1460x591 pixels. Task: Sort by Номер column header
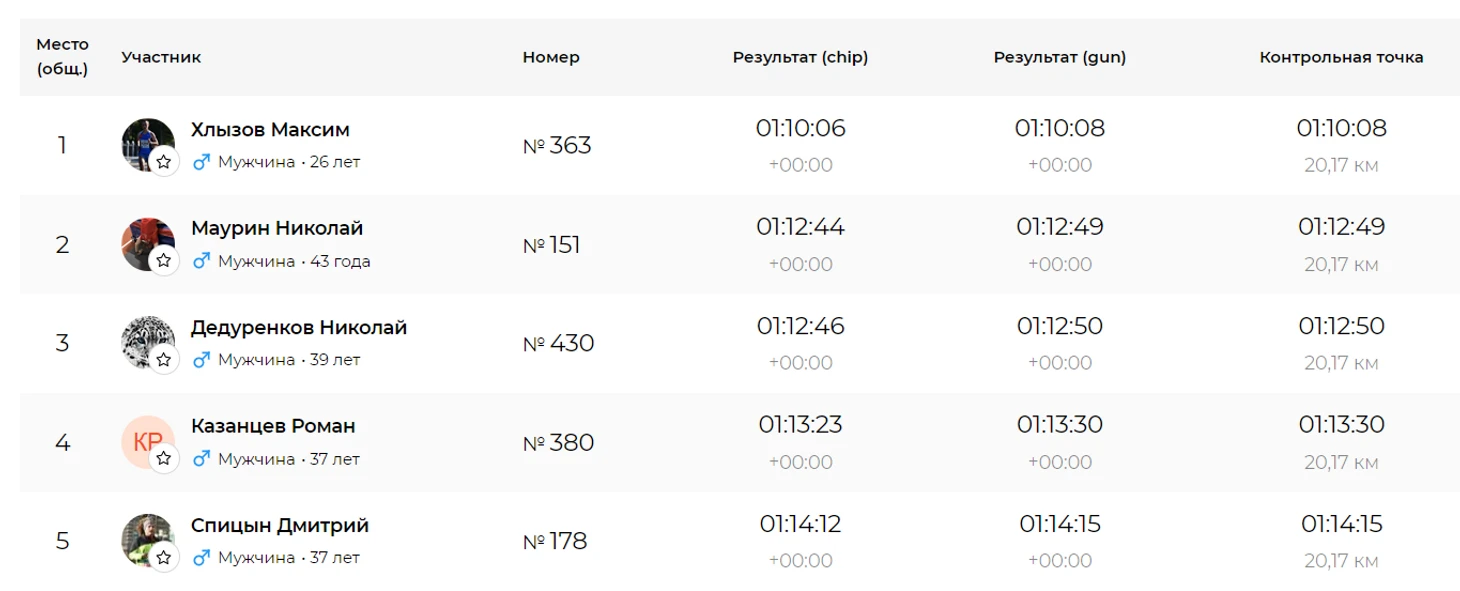[x=551, y=57]
